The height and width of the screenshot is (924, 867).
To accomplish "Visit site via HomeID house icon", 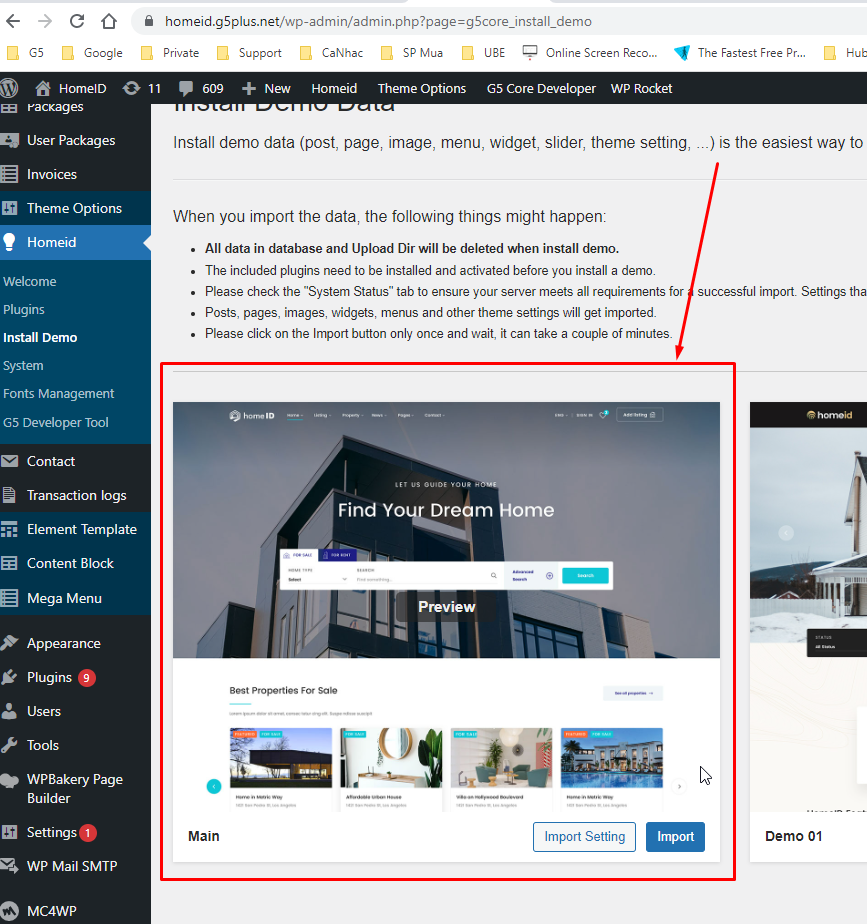I will click(42, 88).
